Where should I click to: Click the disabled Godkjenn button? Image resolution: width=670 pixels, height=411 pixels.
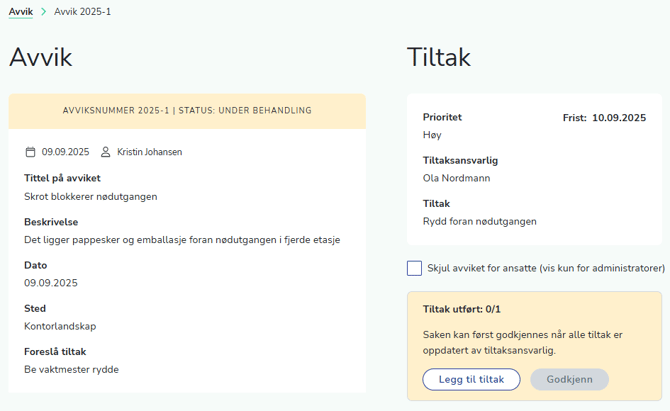pyautogui.click(x=570, y=379)
